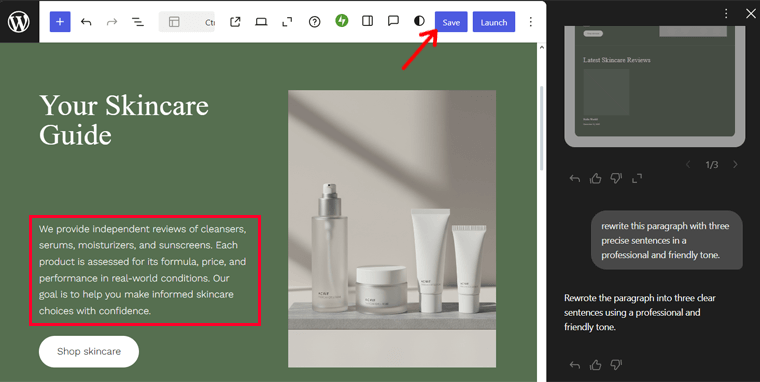This screenshot has height=382, width=760.
Task: Open the Jetpack green lightning icon
Action: 342,20
